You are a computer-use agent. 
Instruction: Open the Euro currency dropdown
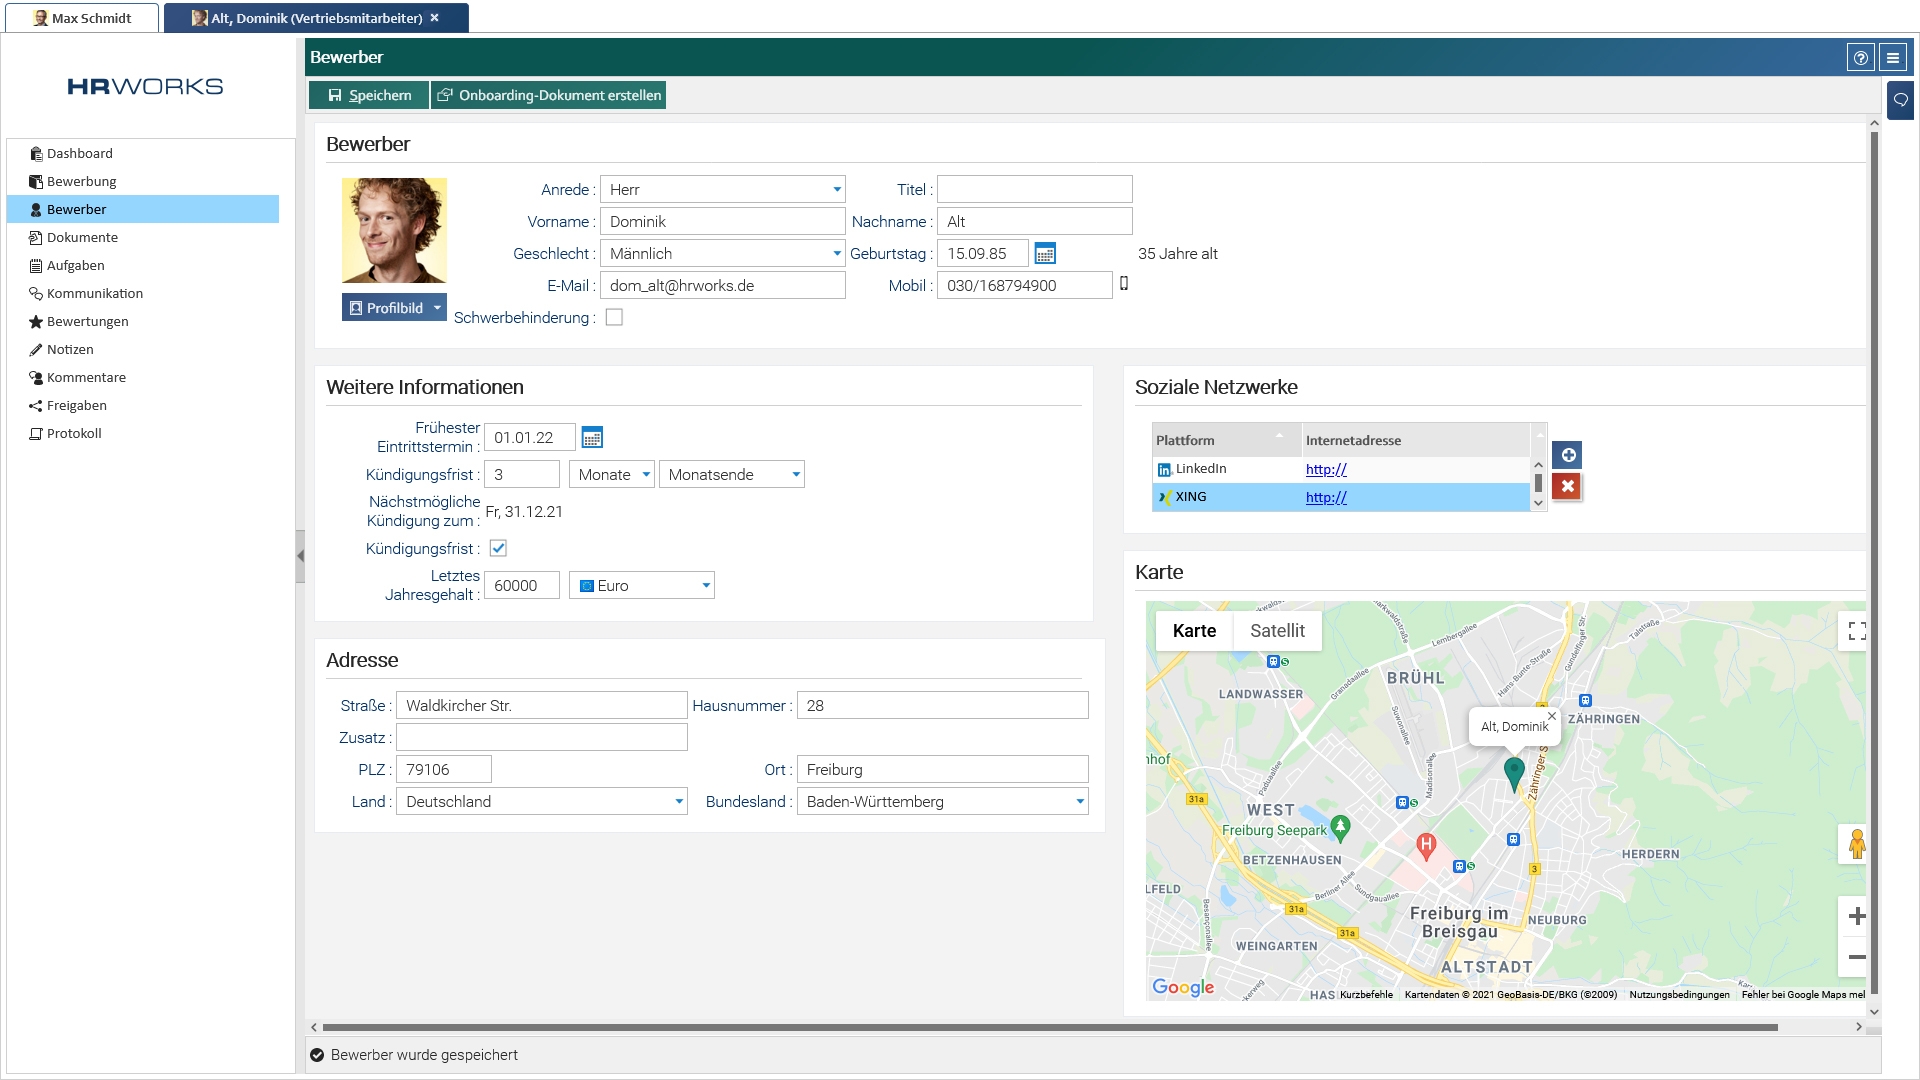coord(705,586)
